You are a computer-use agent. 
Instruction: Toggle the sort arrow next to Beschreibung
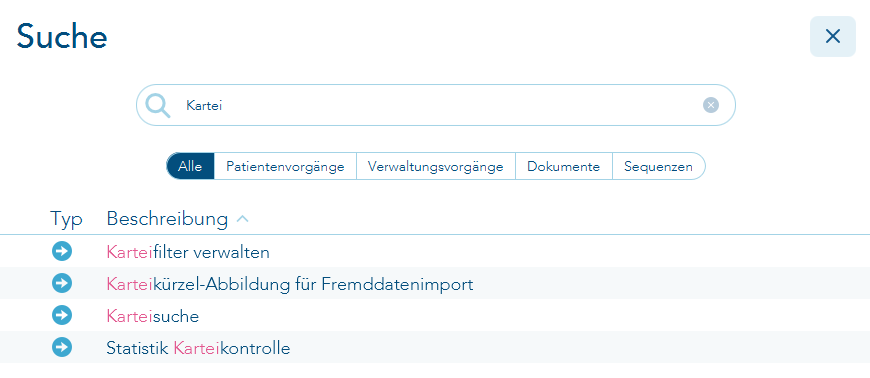coord(242,219)
